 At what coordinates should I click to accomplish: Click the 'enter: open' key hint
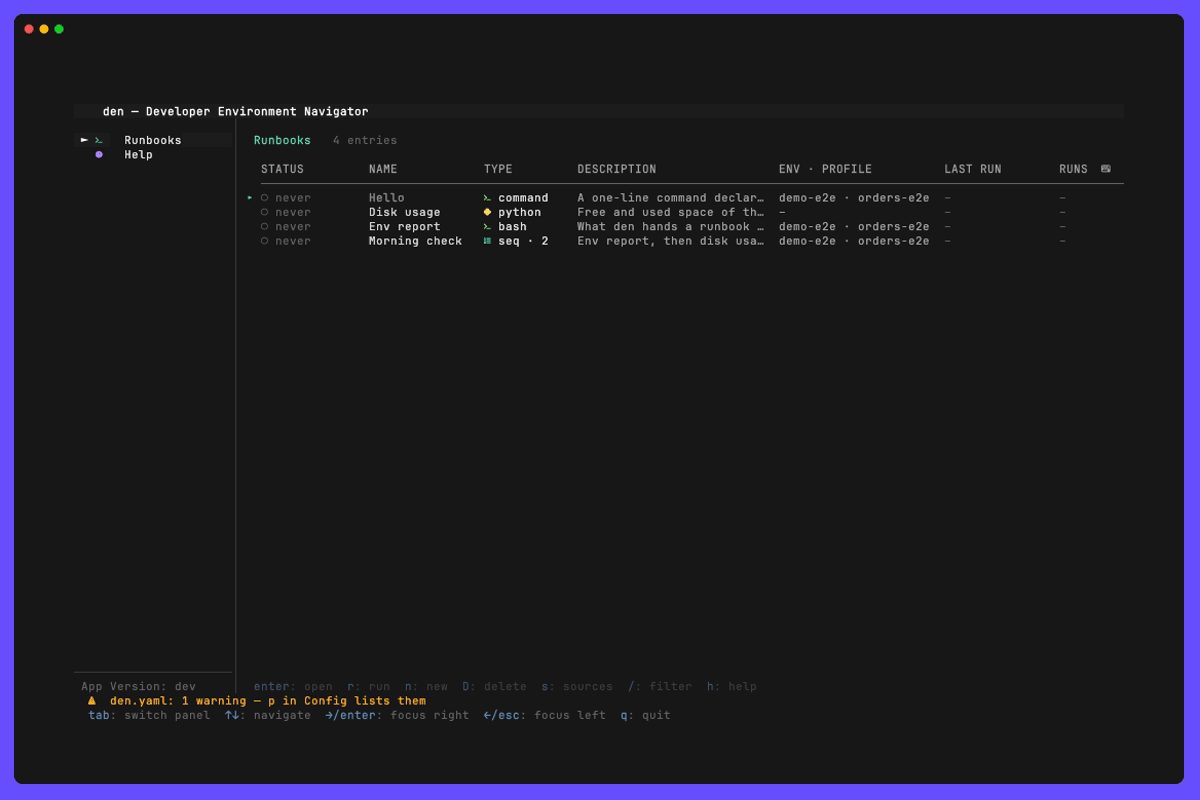[x=293, y=687]
